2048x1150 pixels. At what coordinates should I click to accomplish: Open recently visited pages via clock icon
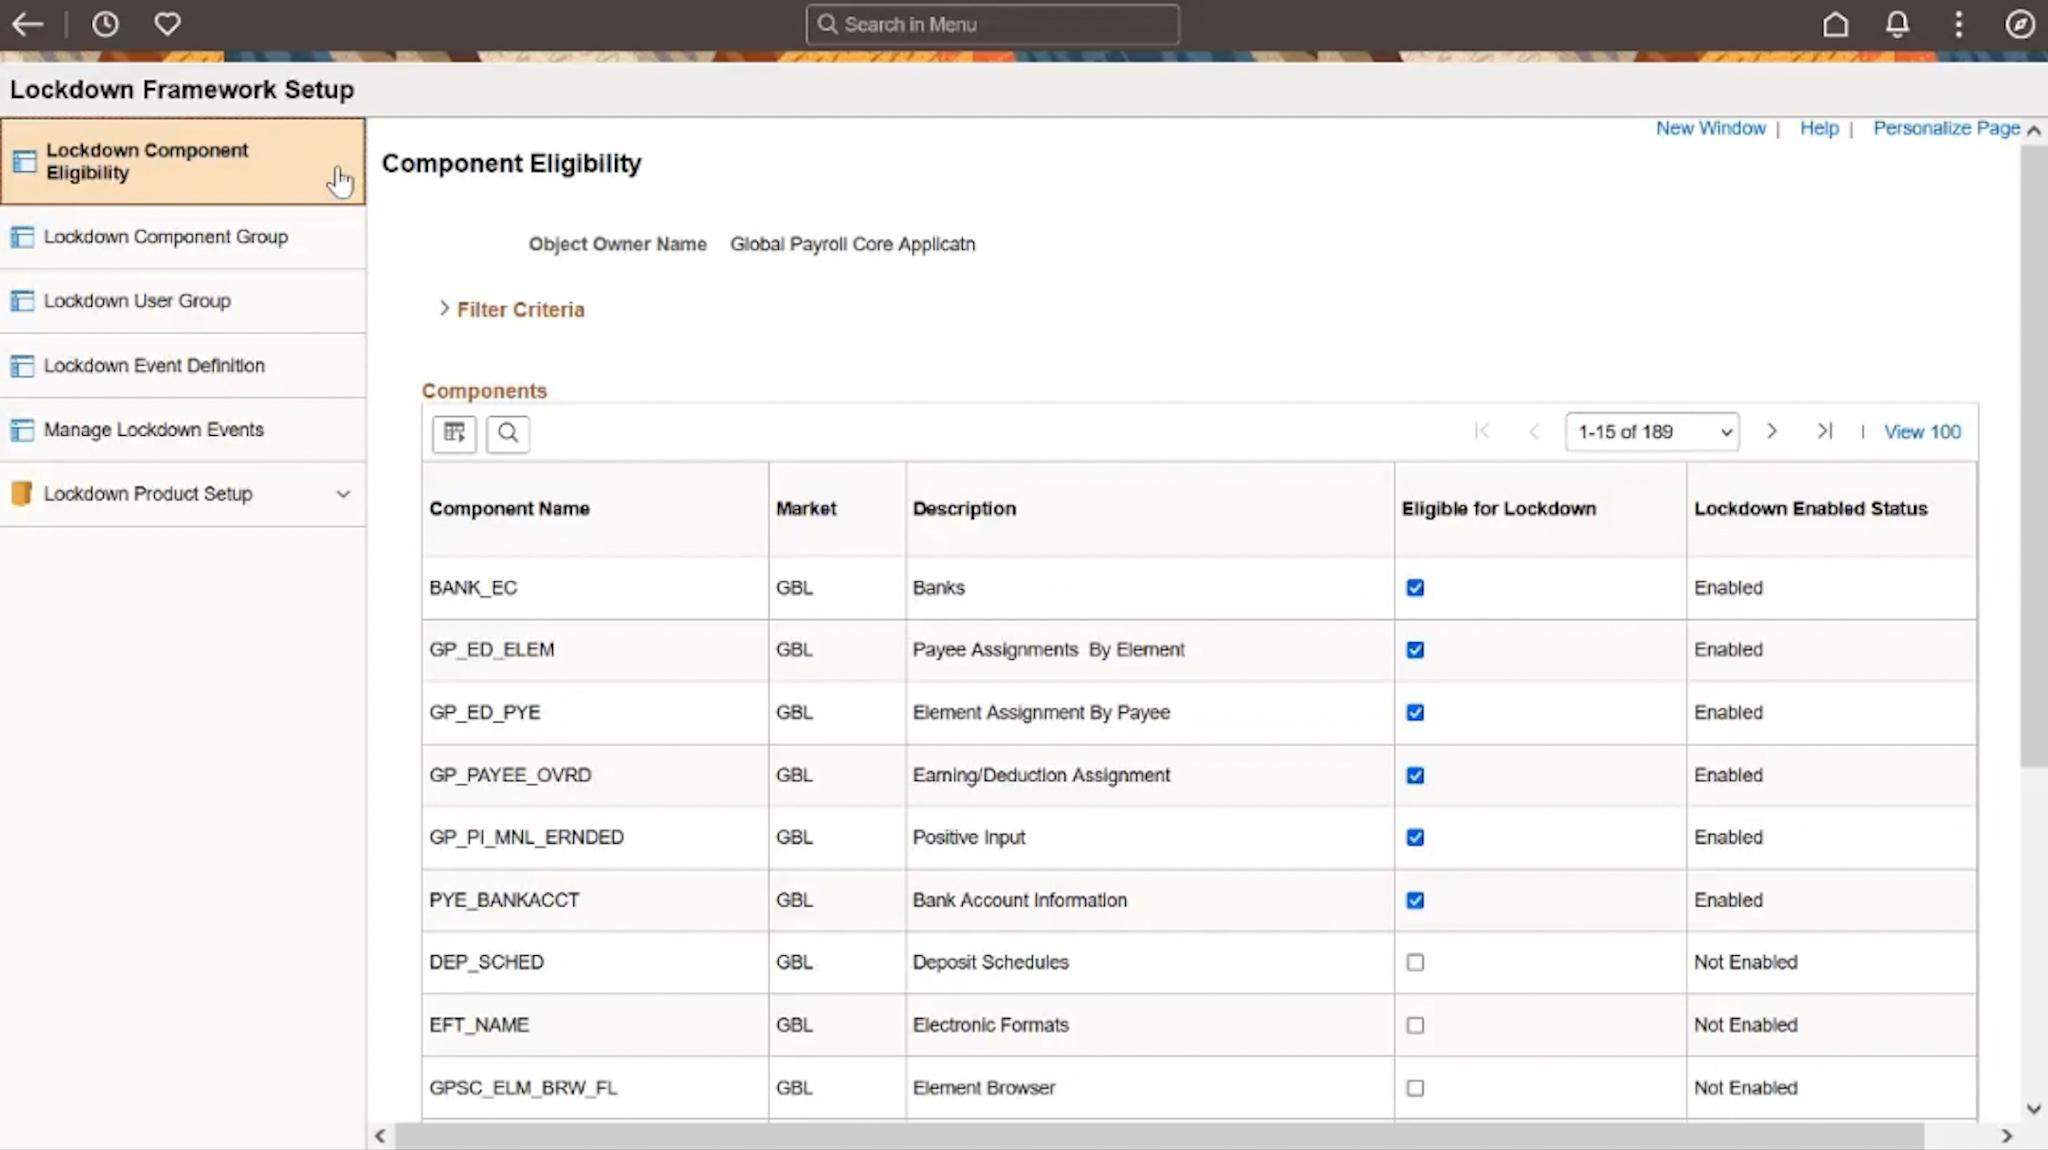pos(106,24)
